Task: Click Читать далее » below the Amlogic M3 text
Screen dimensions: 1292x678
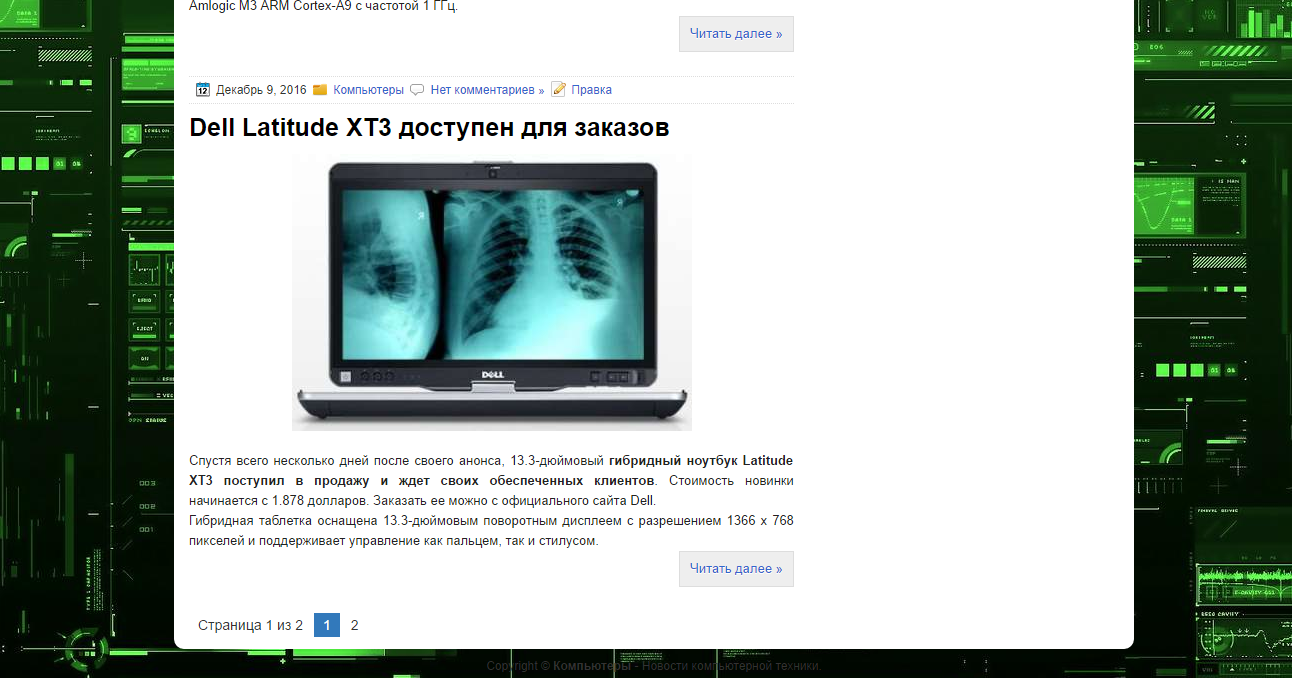Action: (736, 34)
